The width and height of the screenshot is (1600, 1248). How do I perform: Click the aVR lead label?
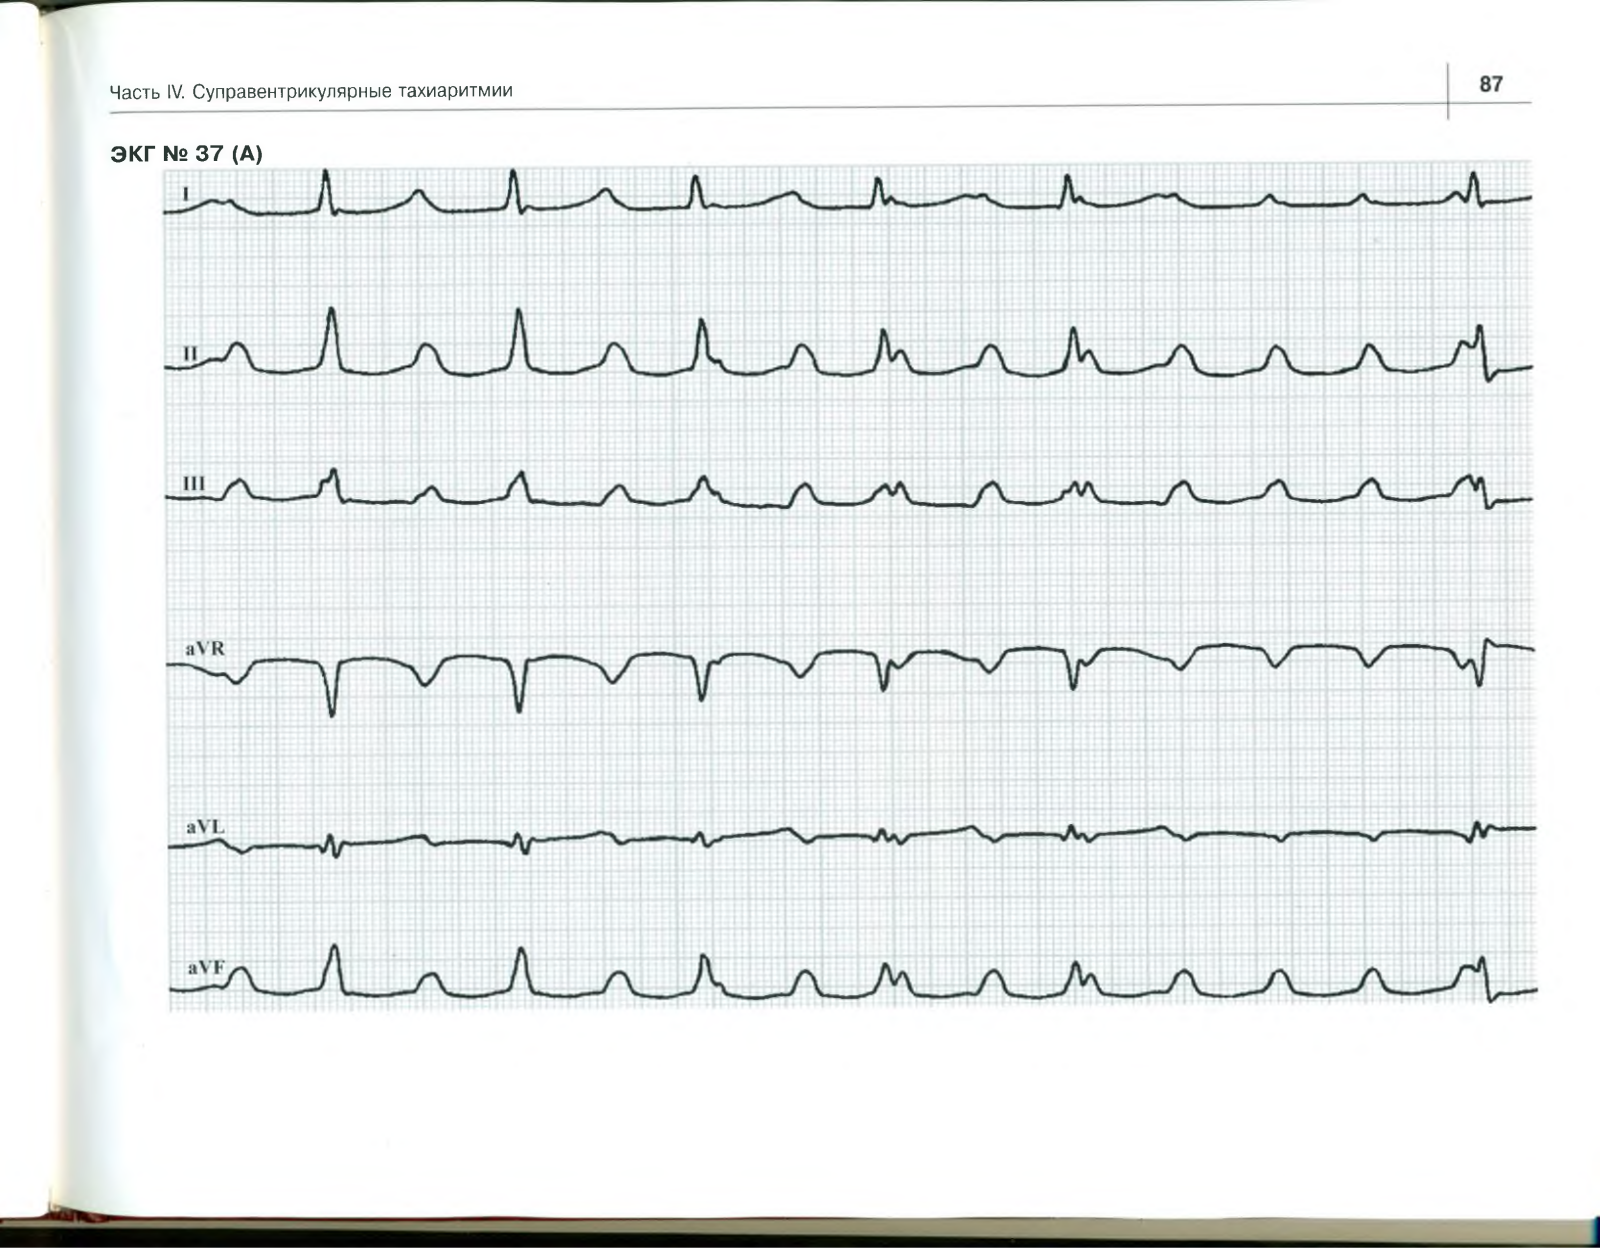click(205, 649)
